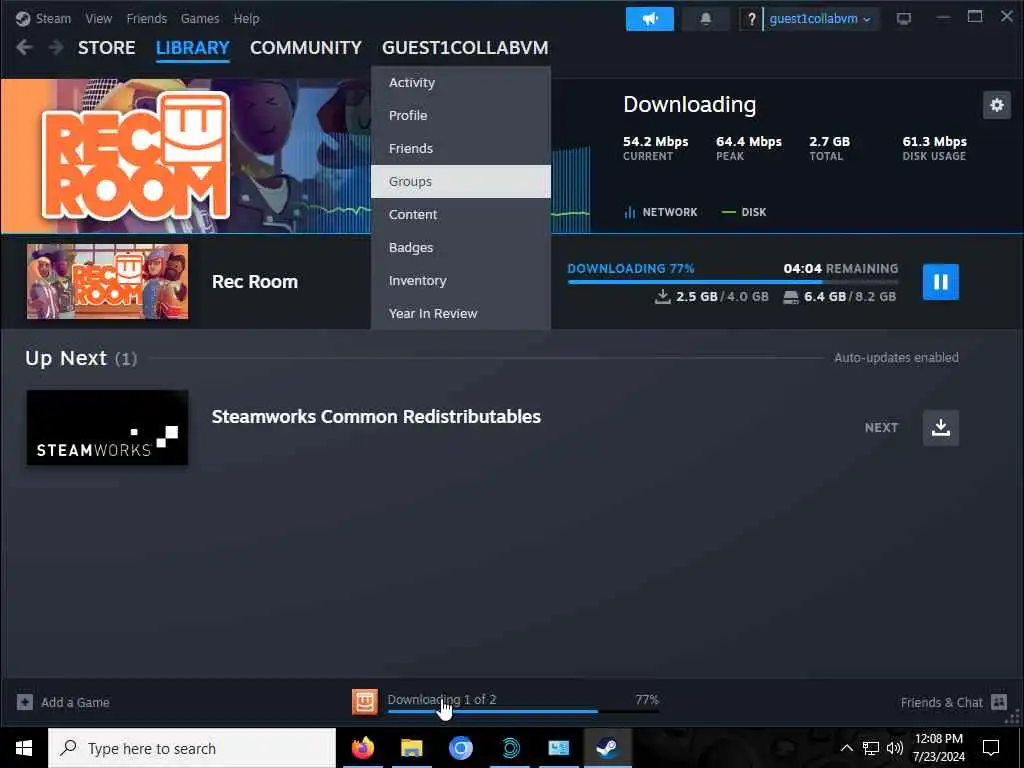The image size is (1024, 768).
Task: Open the Help menu
Action: (x=246, y=18)
